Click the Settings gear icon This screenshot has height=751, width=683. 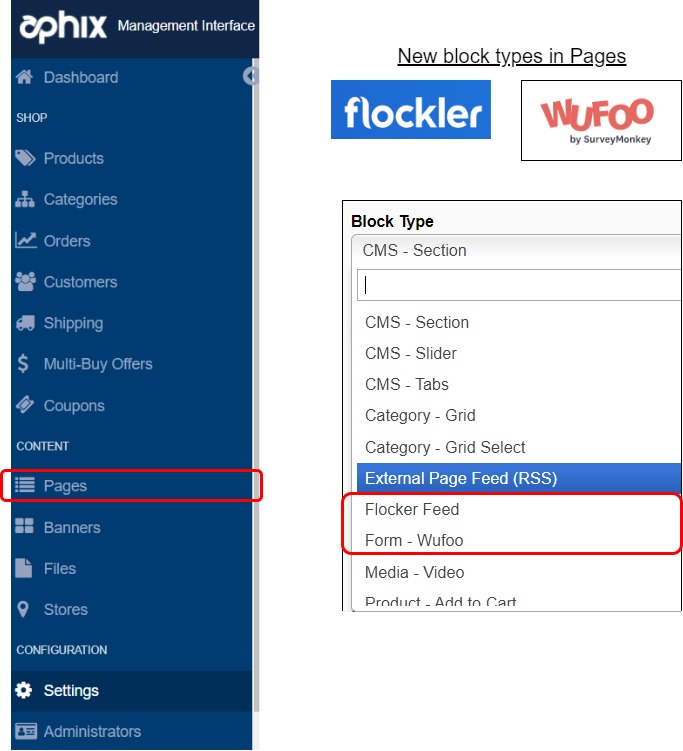23,690
